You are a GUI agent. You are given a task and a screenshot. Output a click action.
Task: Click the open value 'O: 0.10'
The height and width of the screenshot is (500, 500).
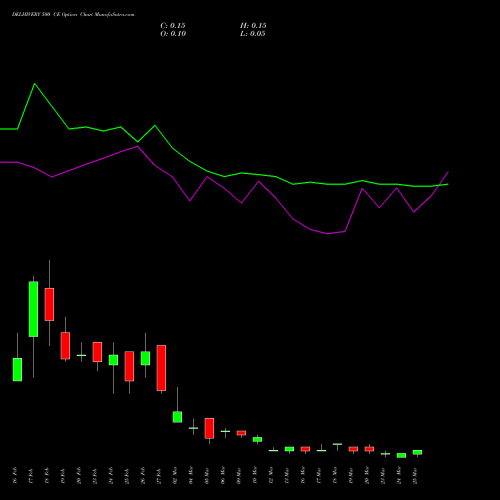click(x=173, y=34)
